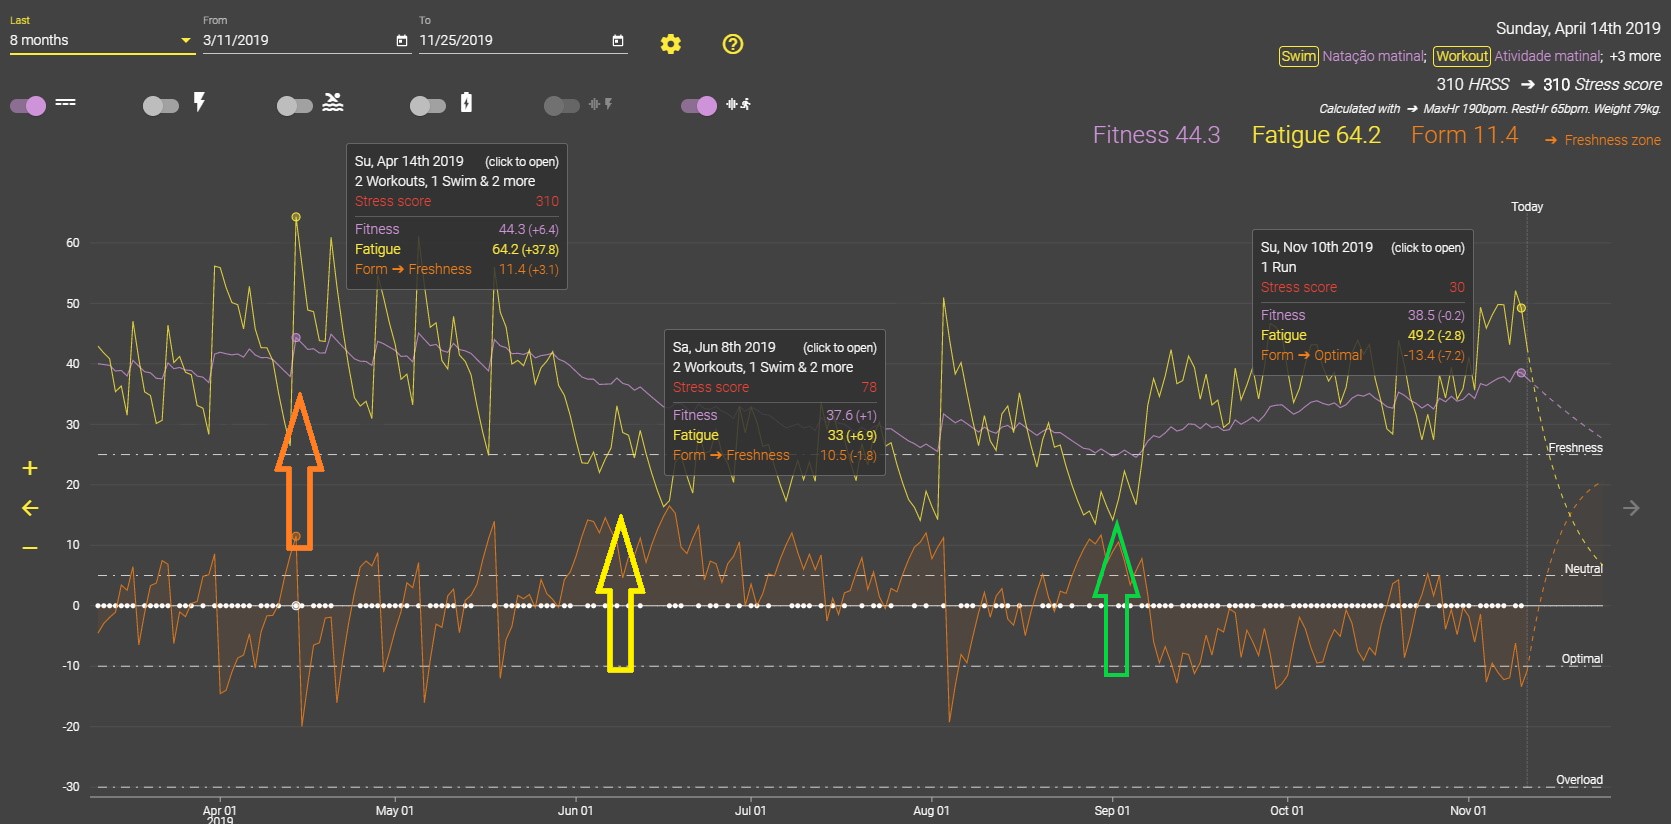Enable the swimming stress score switch

tap(295, 105)
